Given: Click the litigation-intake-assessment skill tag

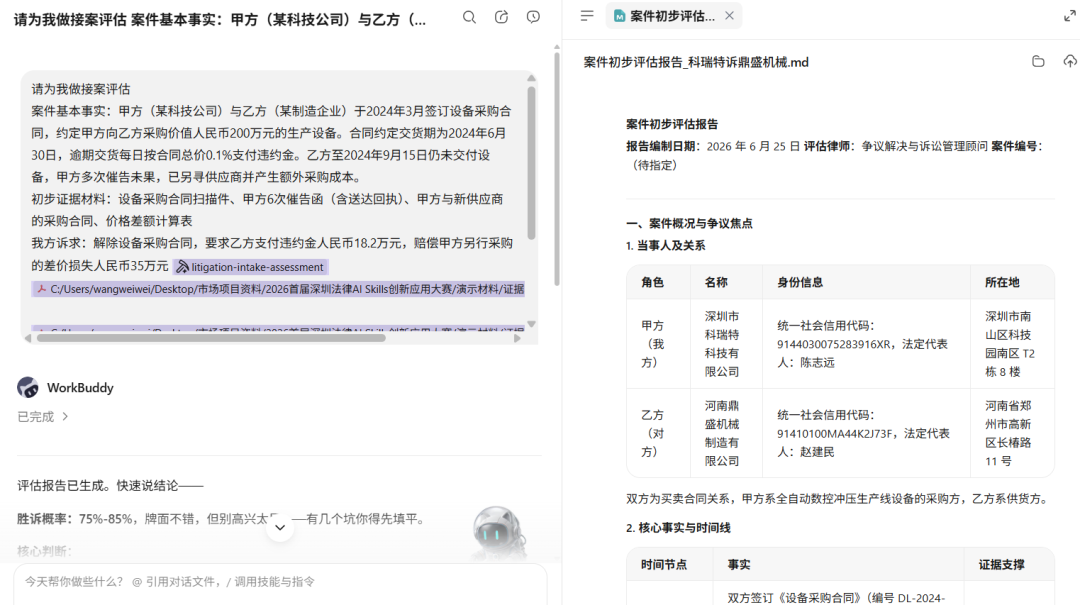Looking at the screenshot, I should coord(251,267).
